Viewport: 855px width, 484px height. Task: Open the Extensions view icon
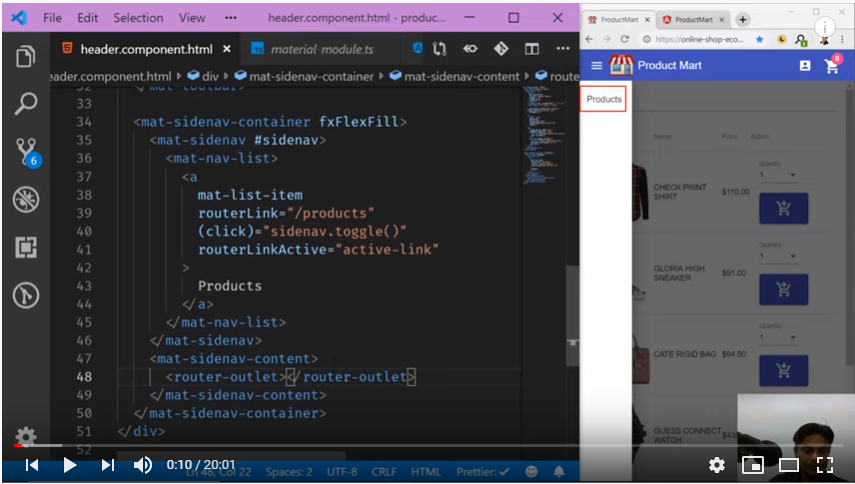click(x=26, y=248)
